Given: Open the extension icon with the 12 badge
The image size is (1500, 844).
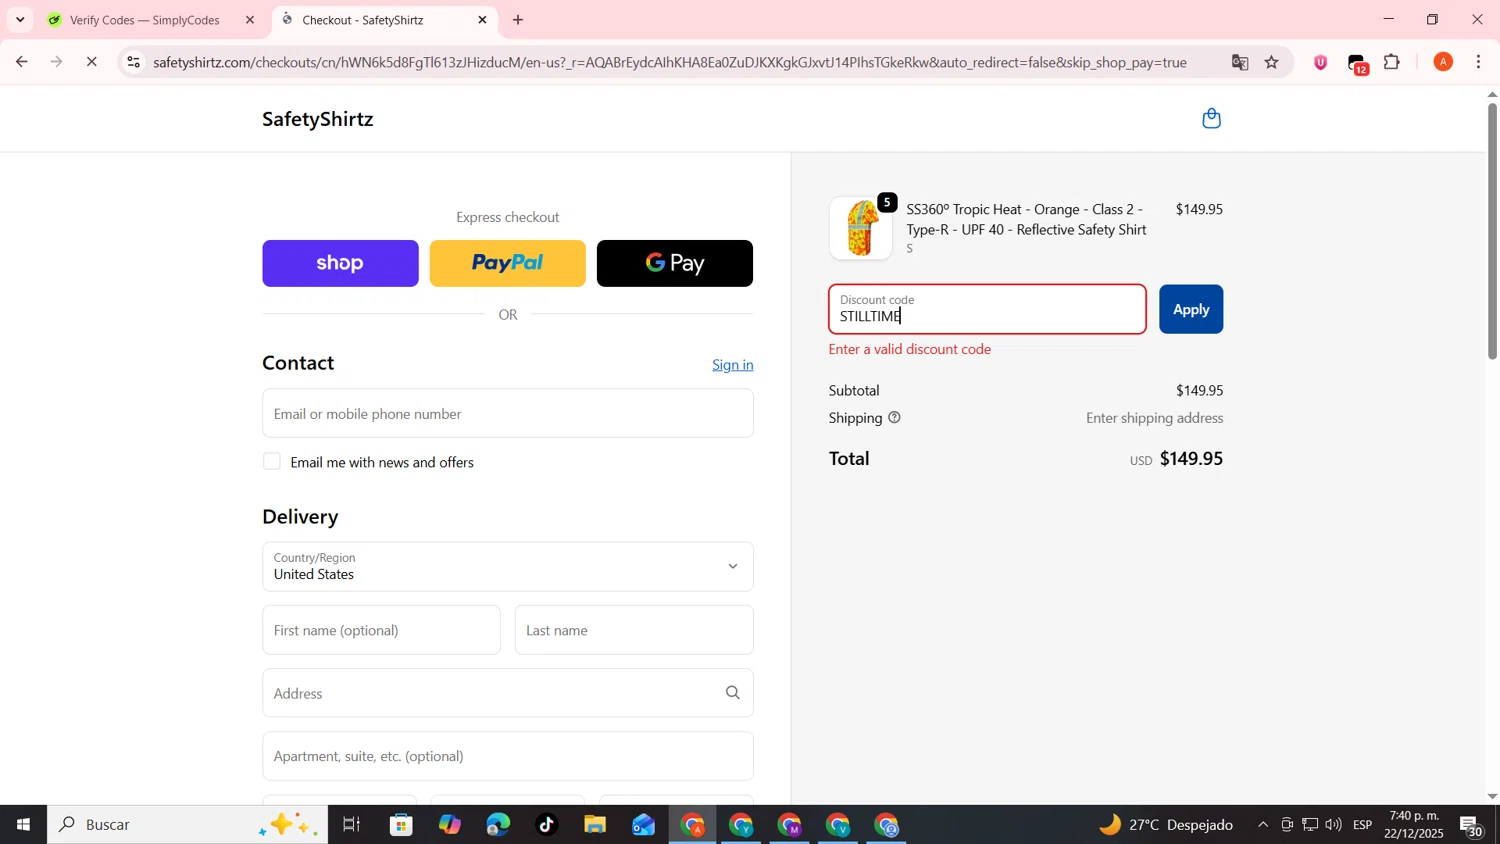Looking at the screenshot, I should pyautogui.click(x=1358, y=63).
